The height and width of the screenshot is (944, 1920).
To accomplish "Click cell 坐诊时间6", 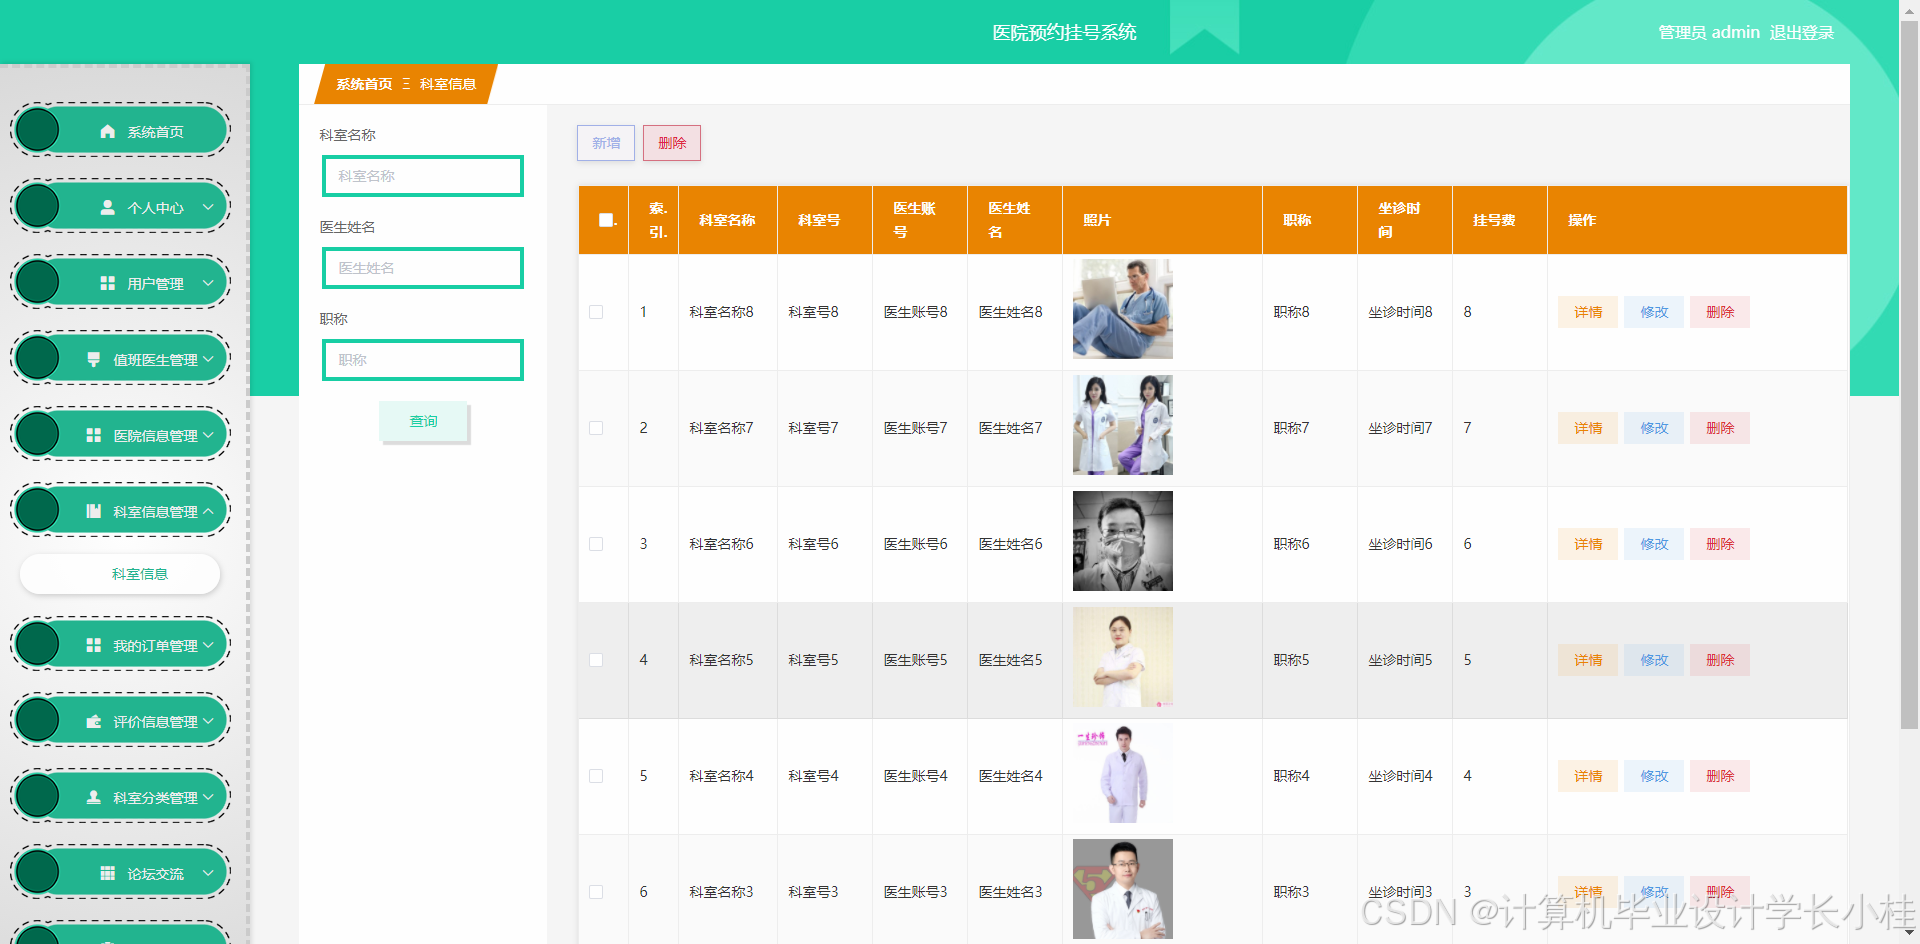I will [x=1400, y=544].
